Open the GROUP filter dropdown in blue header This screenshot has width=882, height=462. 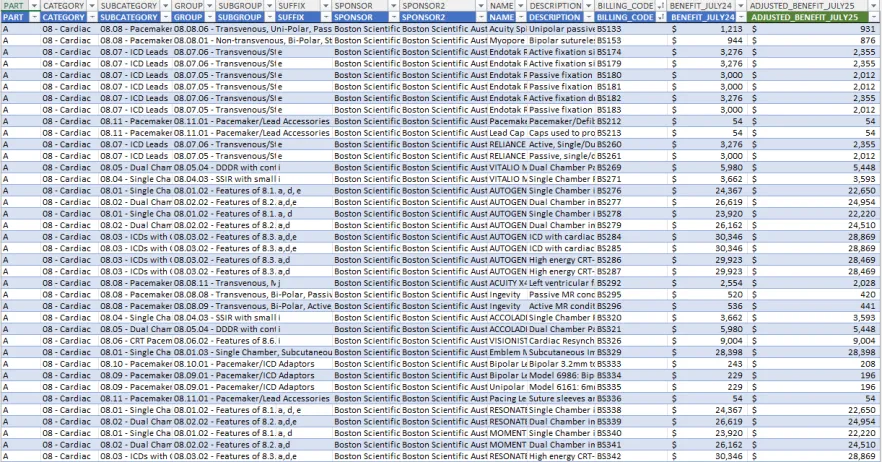(x=209, y=17)
